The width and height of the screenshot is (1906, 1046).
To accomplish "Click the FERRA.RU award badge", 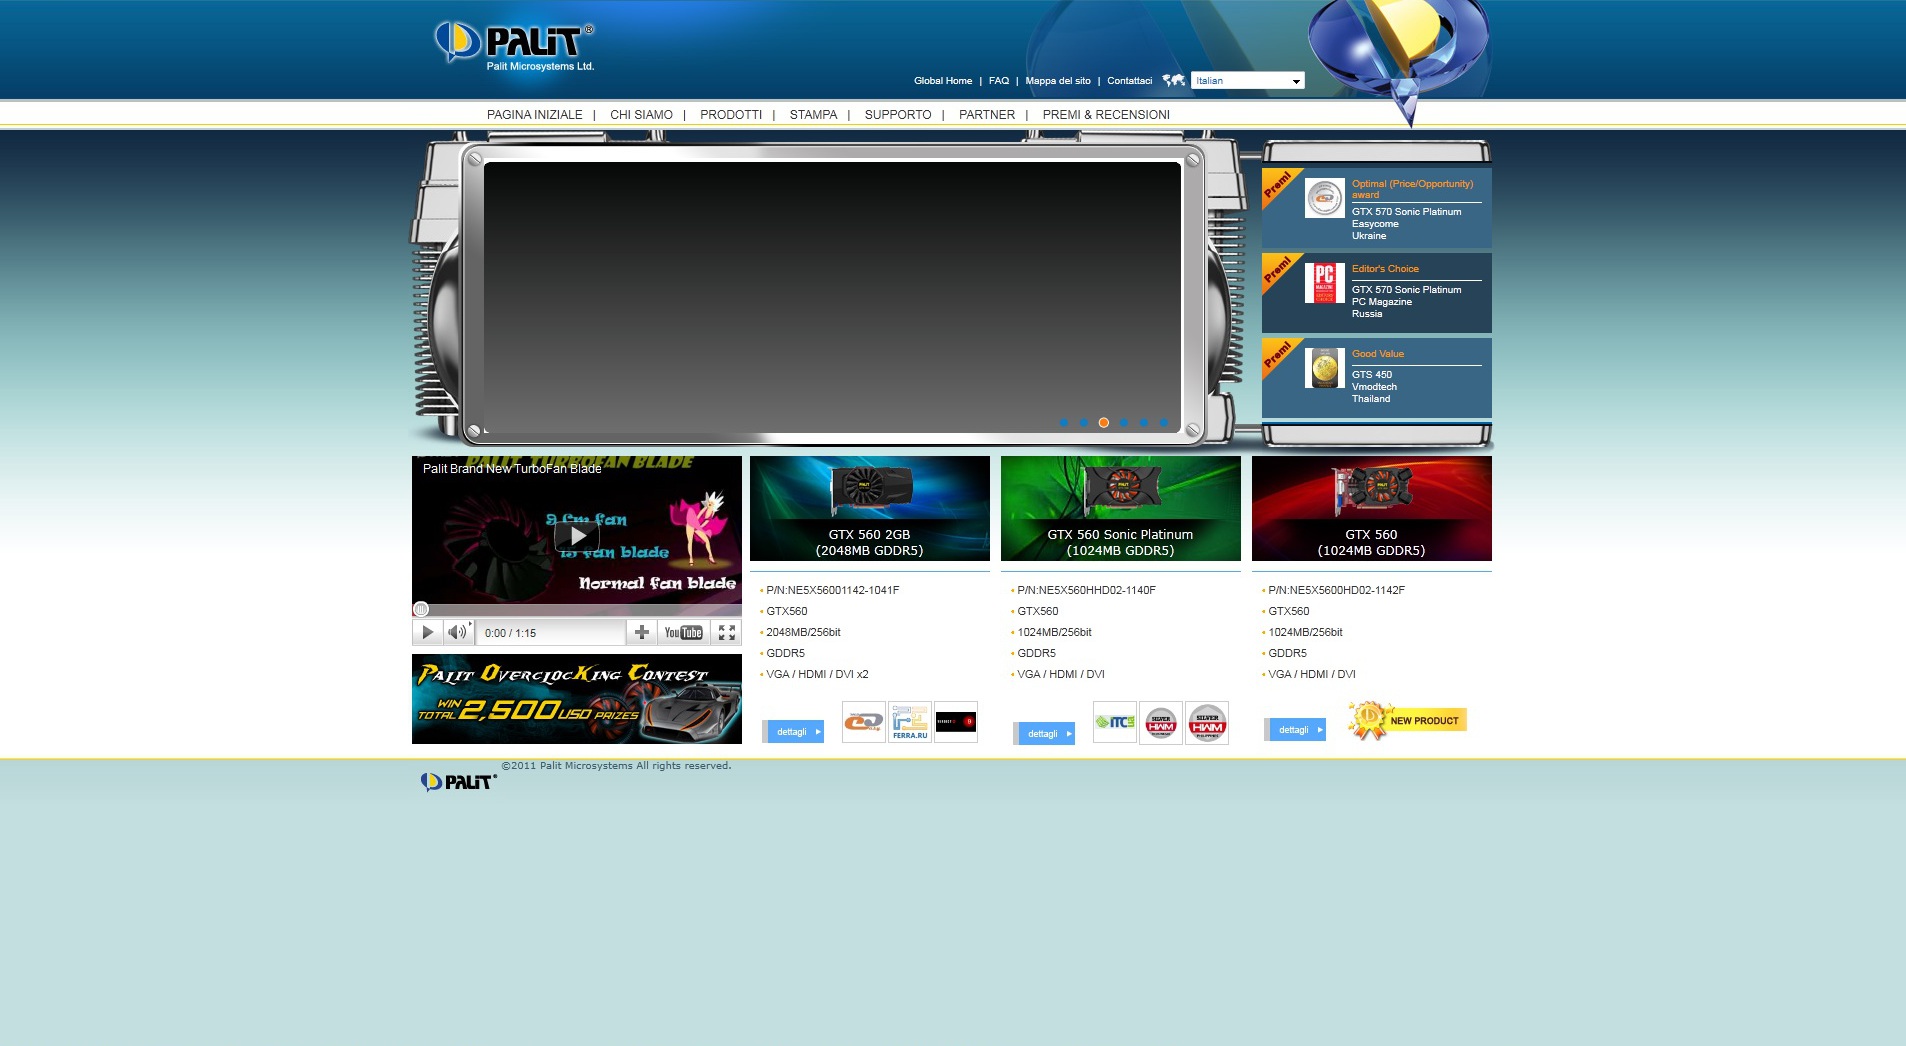I will [910, 722].
